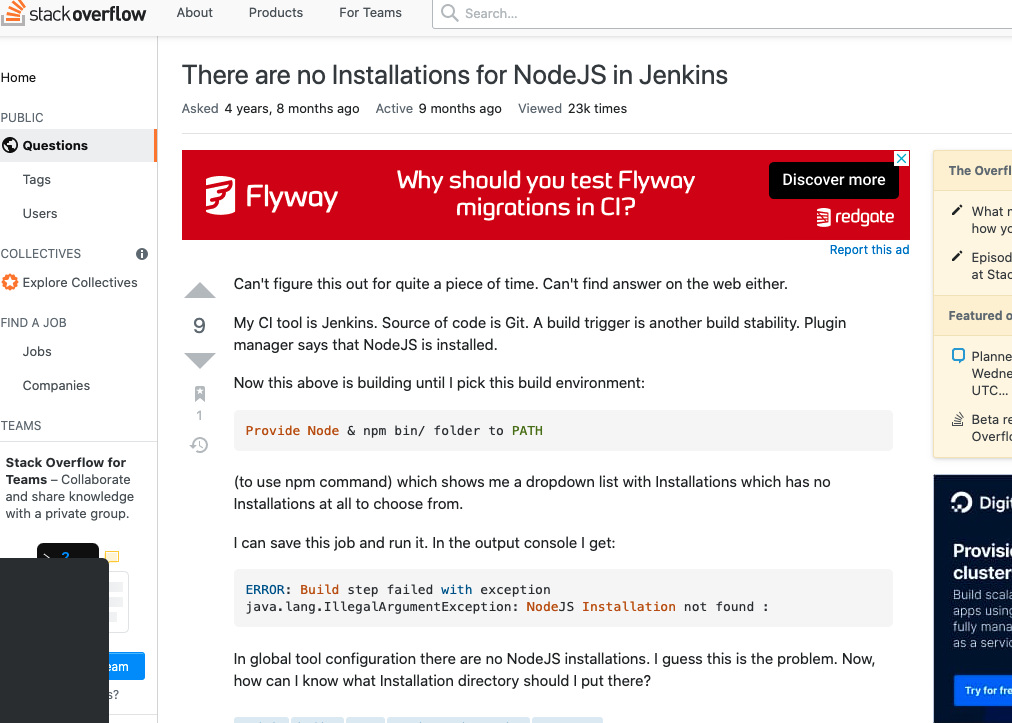The height and width of the screenshot is (723, 1012).
Task: Click the Stack Overflow logo
Action: [x=73, y=13]
